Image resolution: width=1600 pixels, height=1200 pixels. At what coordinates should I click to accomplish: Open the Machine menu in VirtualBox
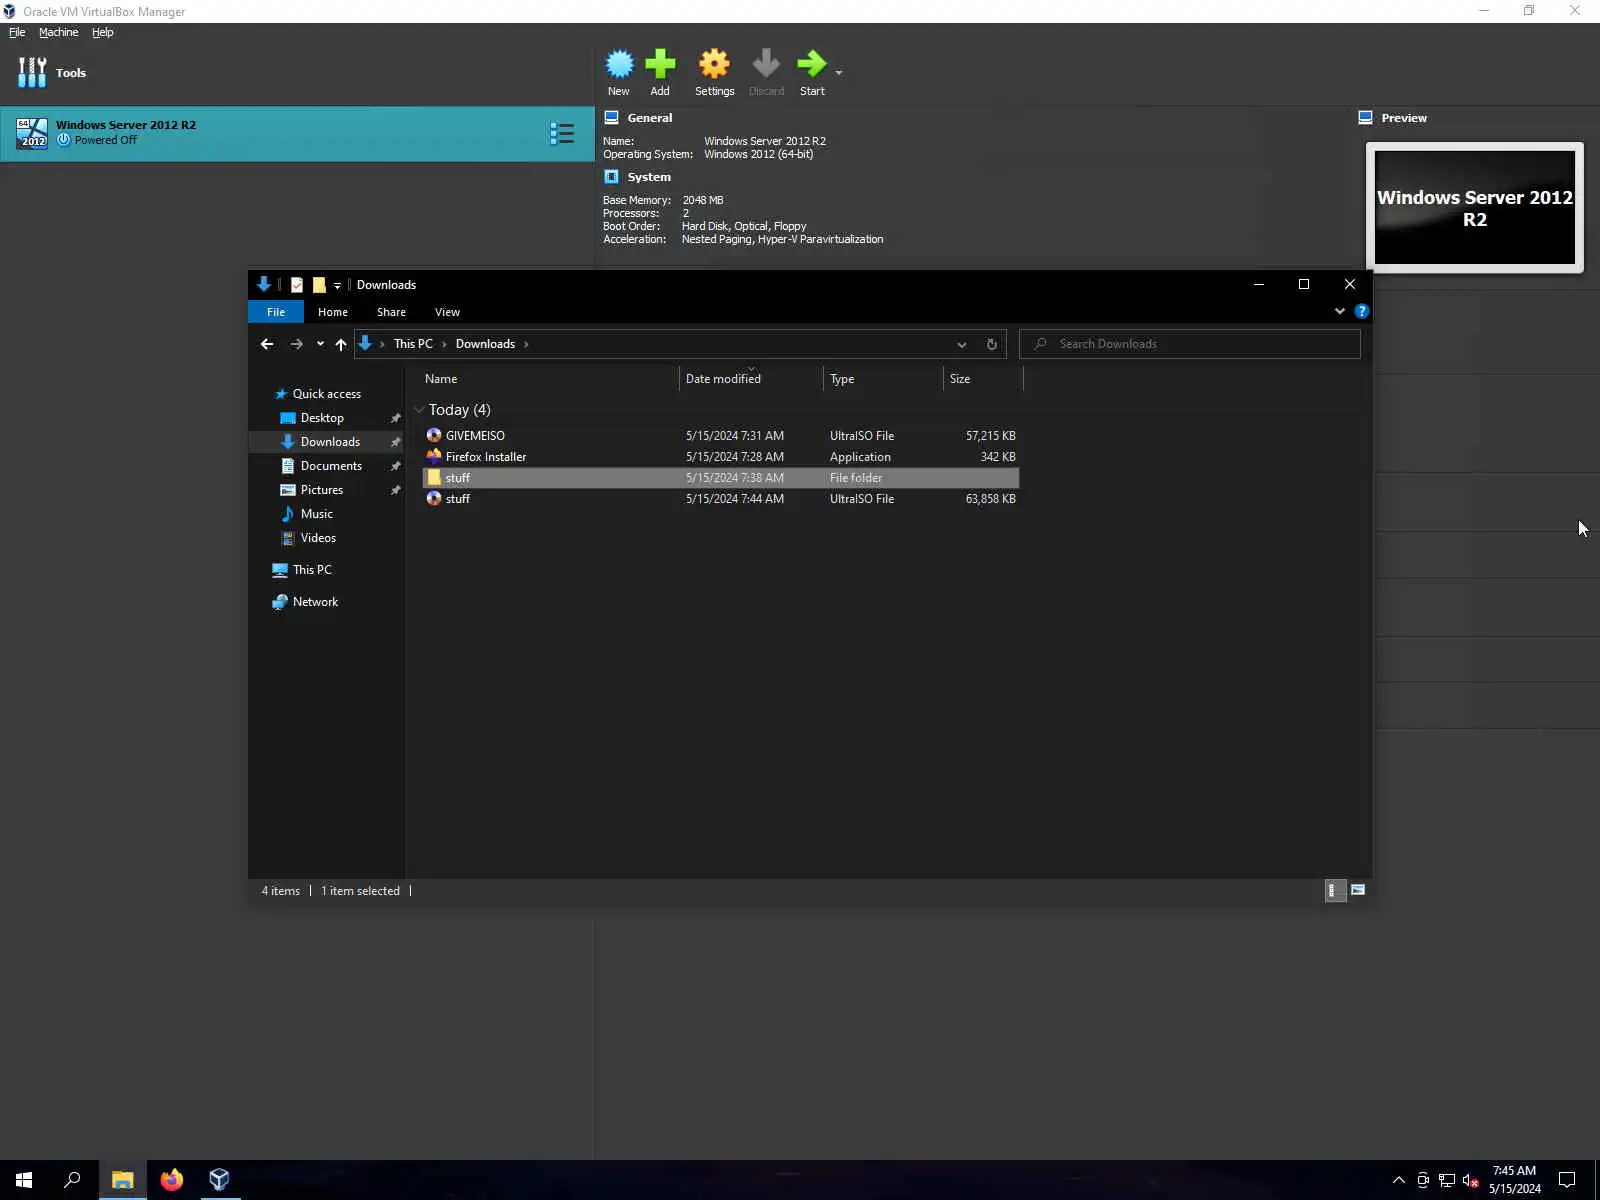58,32
